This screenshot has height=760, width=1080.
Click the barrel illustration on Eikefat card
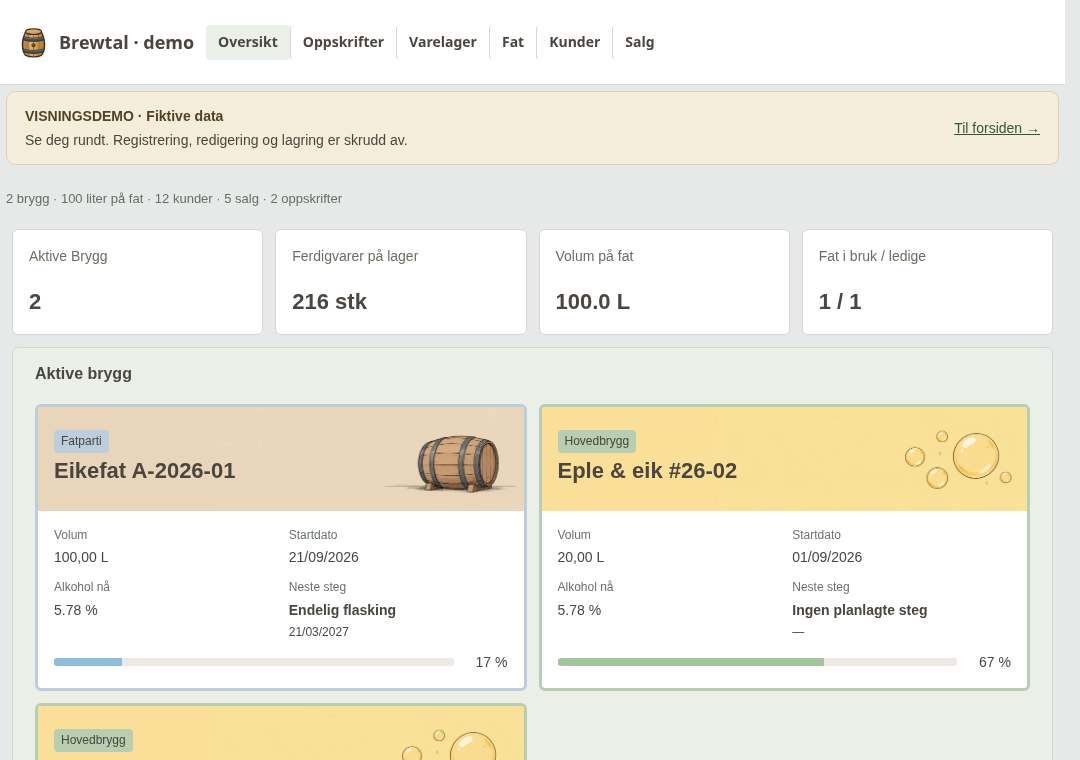(x=458, y=463)
